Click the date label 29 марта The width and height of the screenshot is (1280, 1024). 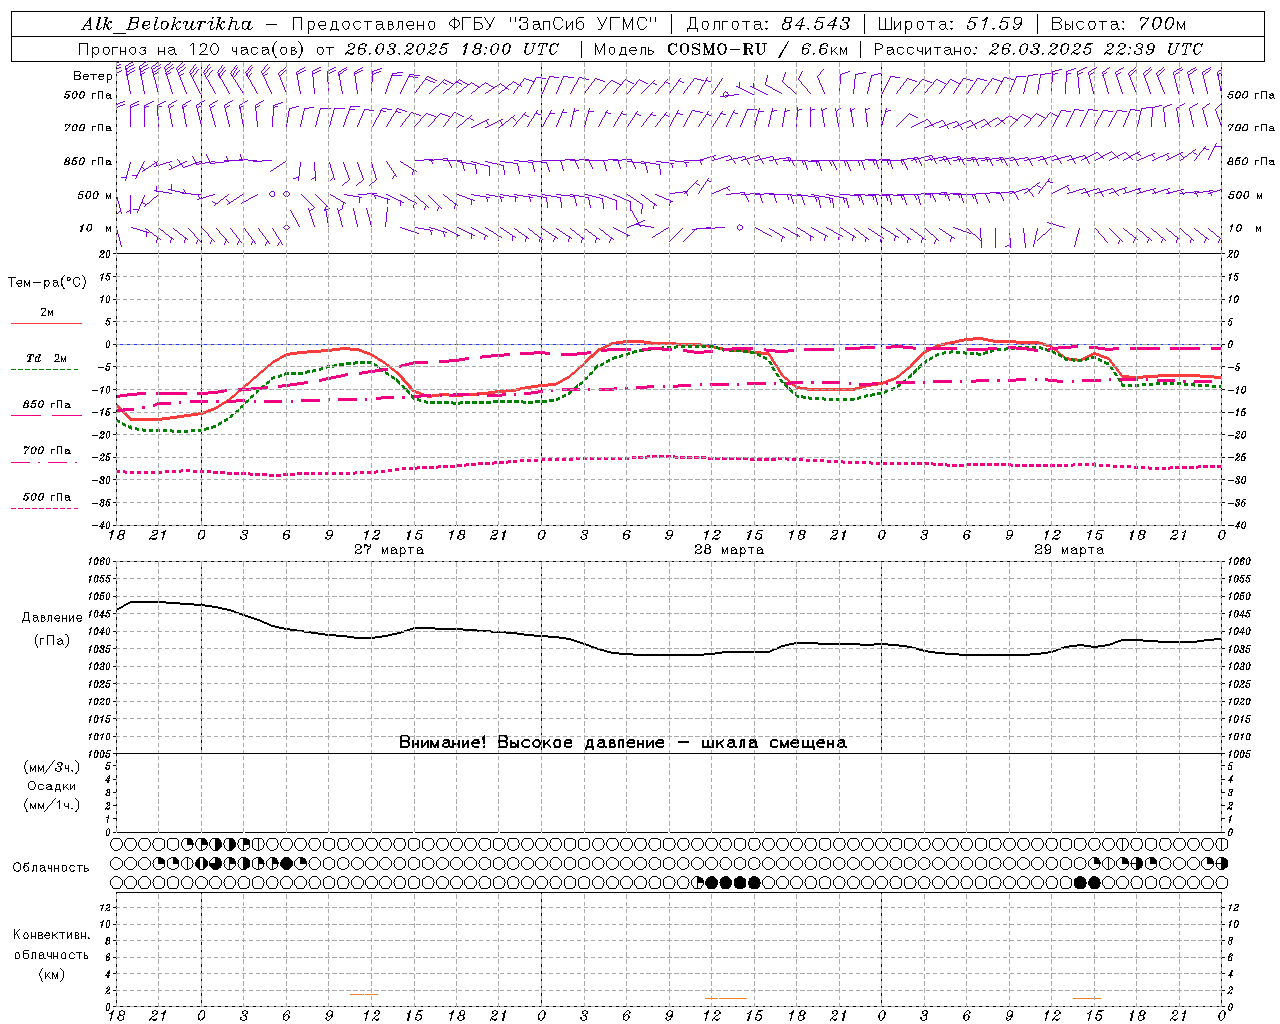[1069, 550]
